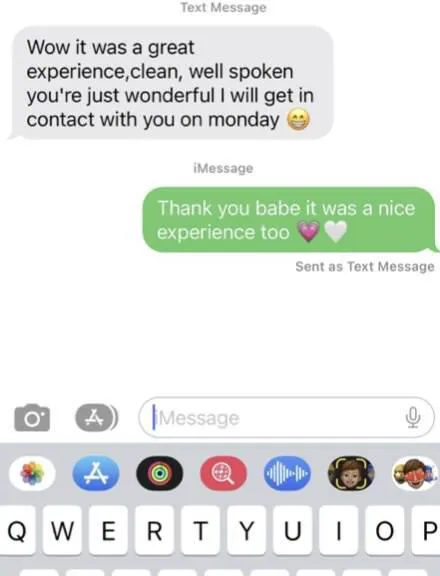Tap the O key on keyboard
This screenshot has height=576, width=440.
tap(385, 530)
